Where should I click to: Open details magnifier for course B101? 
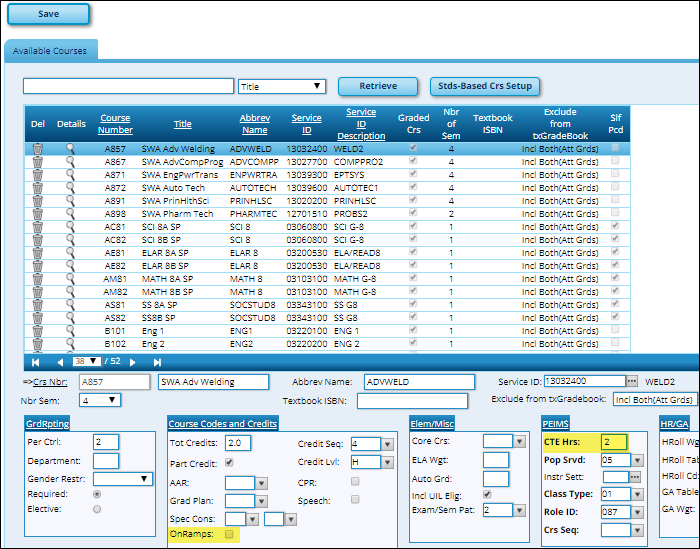[70, 330]
